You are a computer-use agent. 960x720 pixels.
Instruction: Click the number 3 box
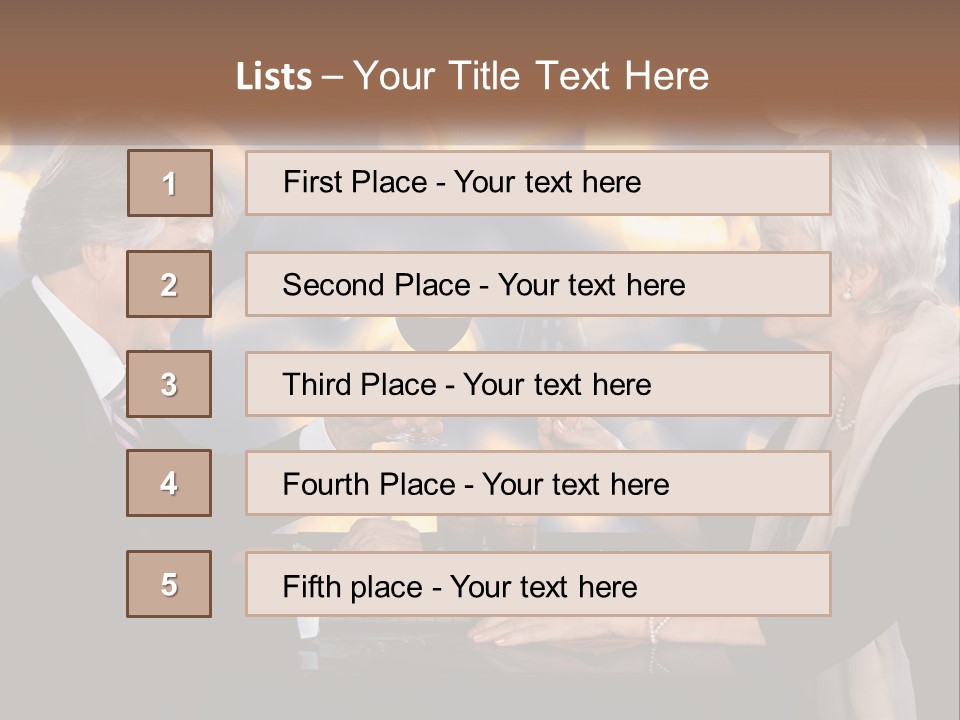(x=169, y=384)
